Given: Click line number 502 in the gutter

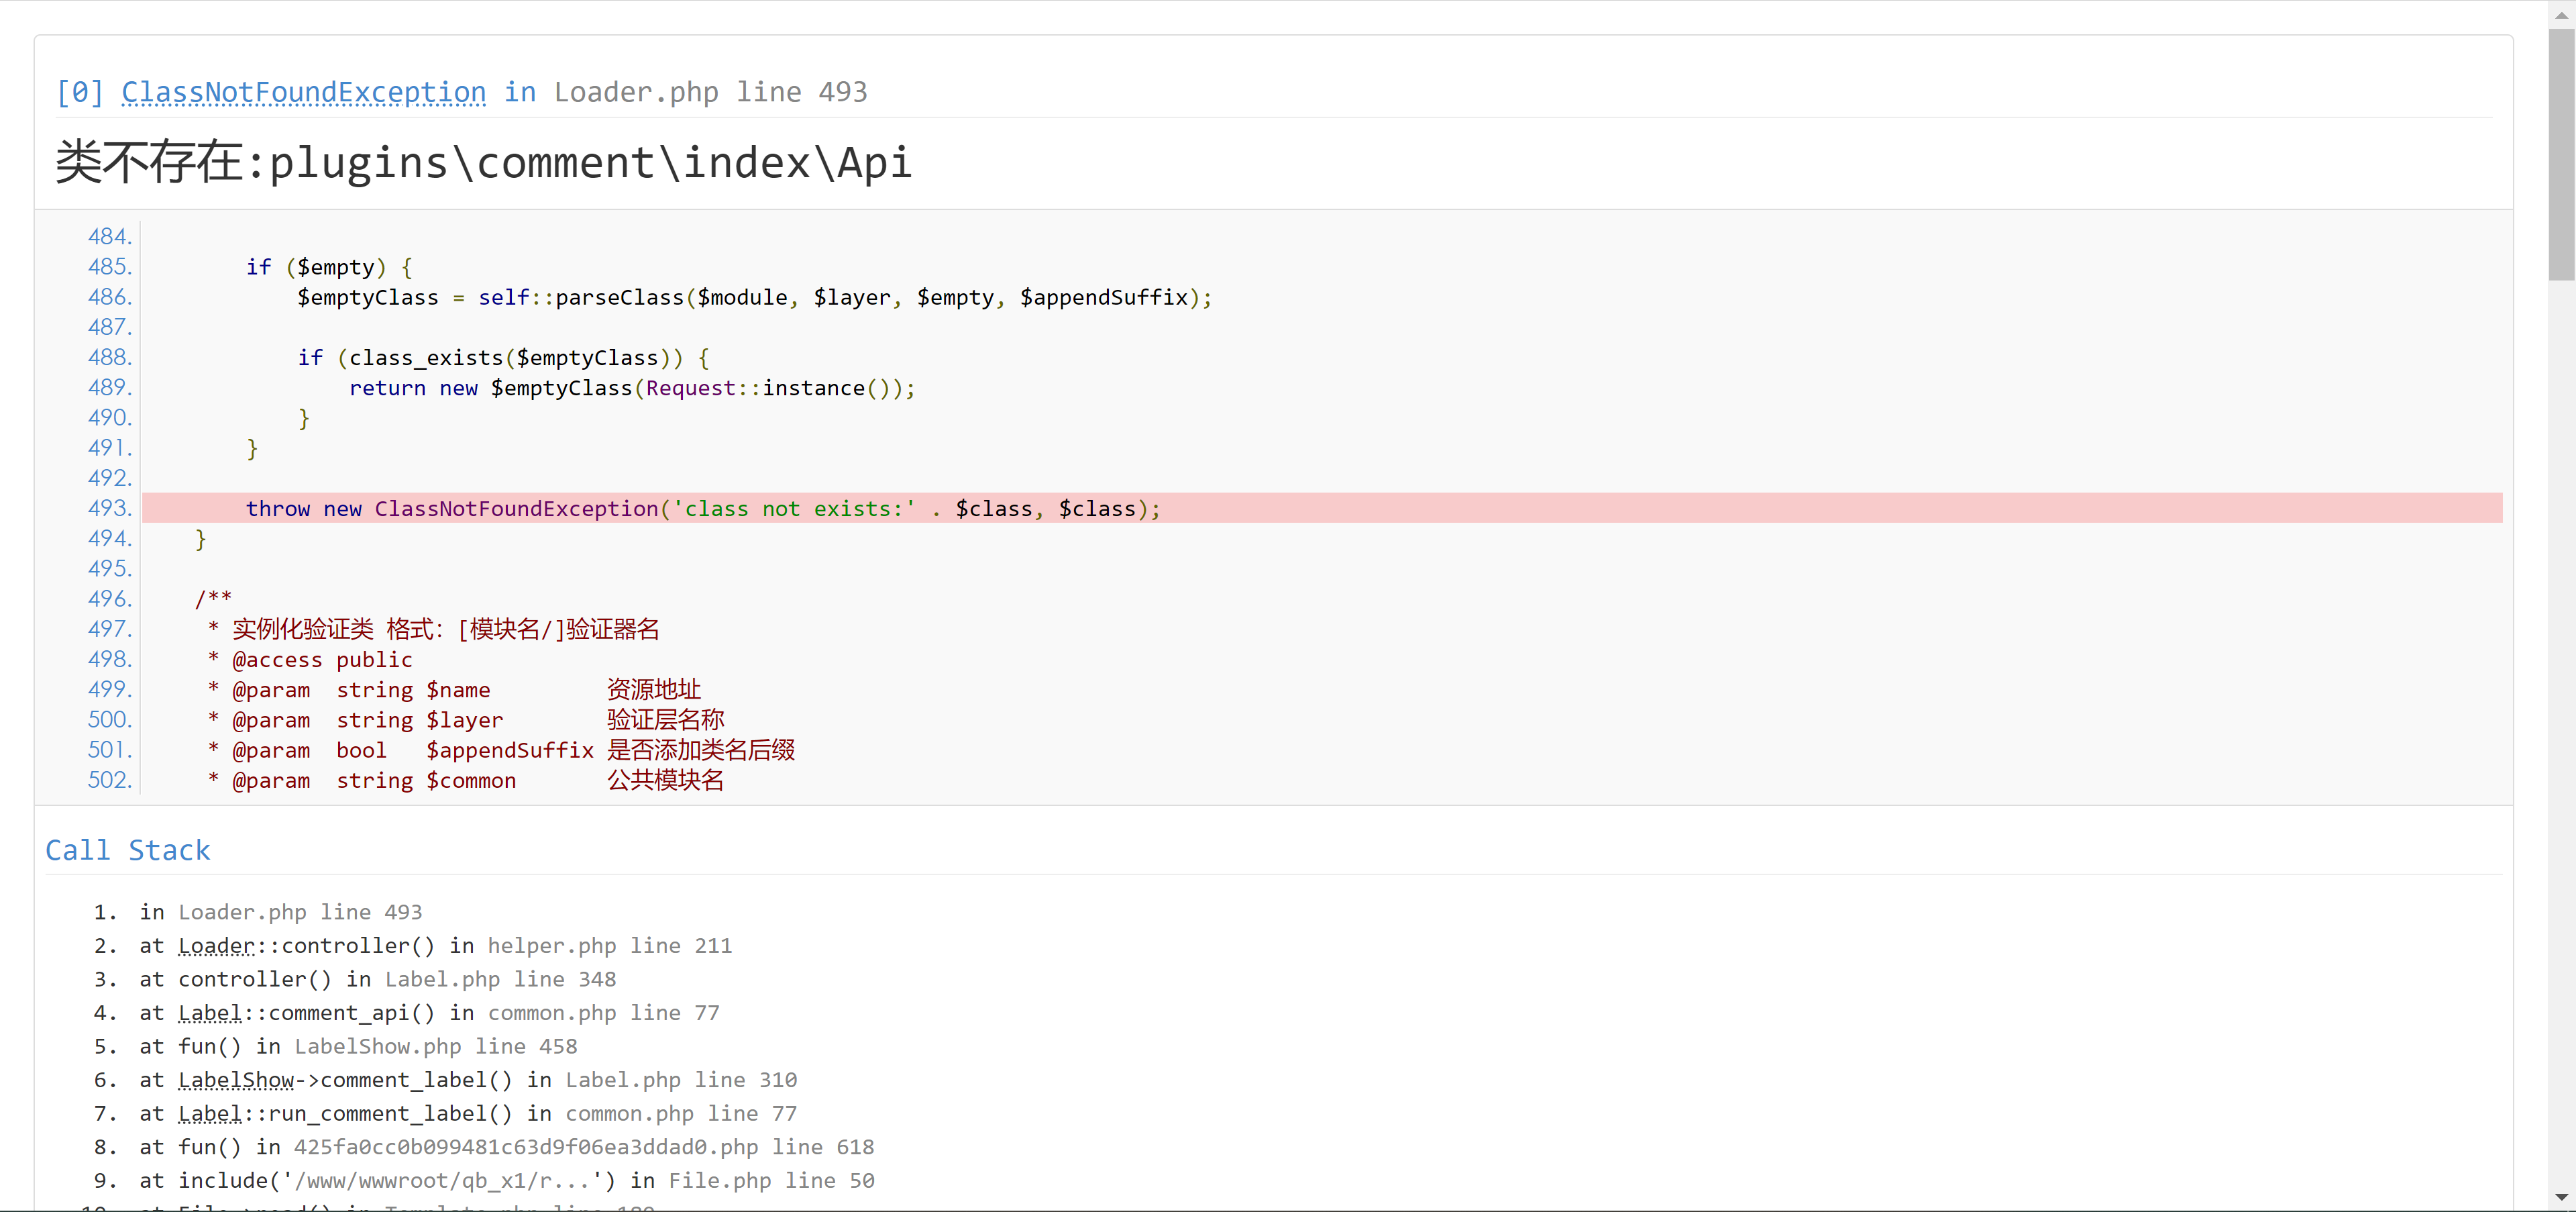Looking at the screenshot, I should (x=110, y=780).
